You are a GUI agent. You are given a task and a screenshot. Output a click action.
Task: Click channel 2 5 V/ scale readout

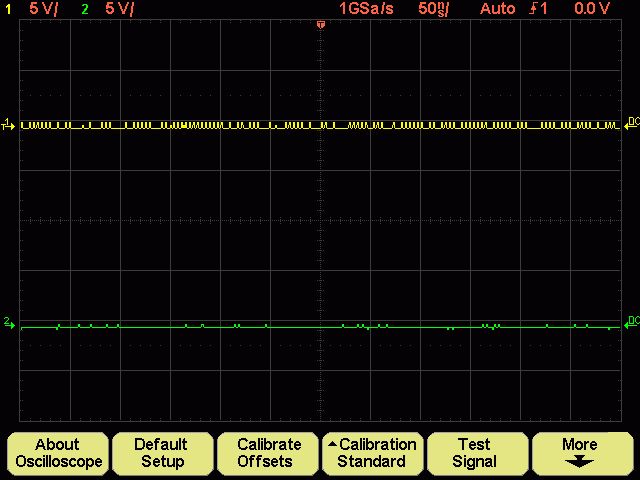tap(119, 9)
